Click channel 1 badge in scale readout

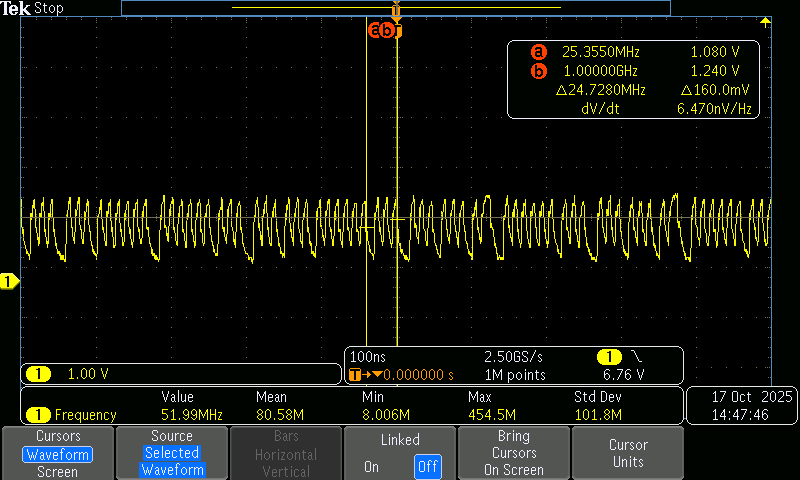coord(38,374)
